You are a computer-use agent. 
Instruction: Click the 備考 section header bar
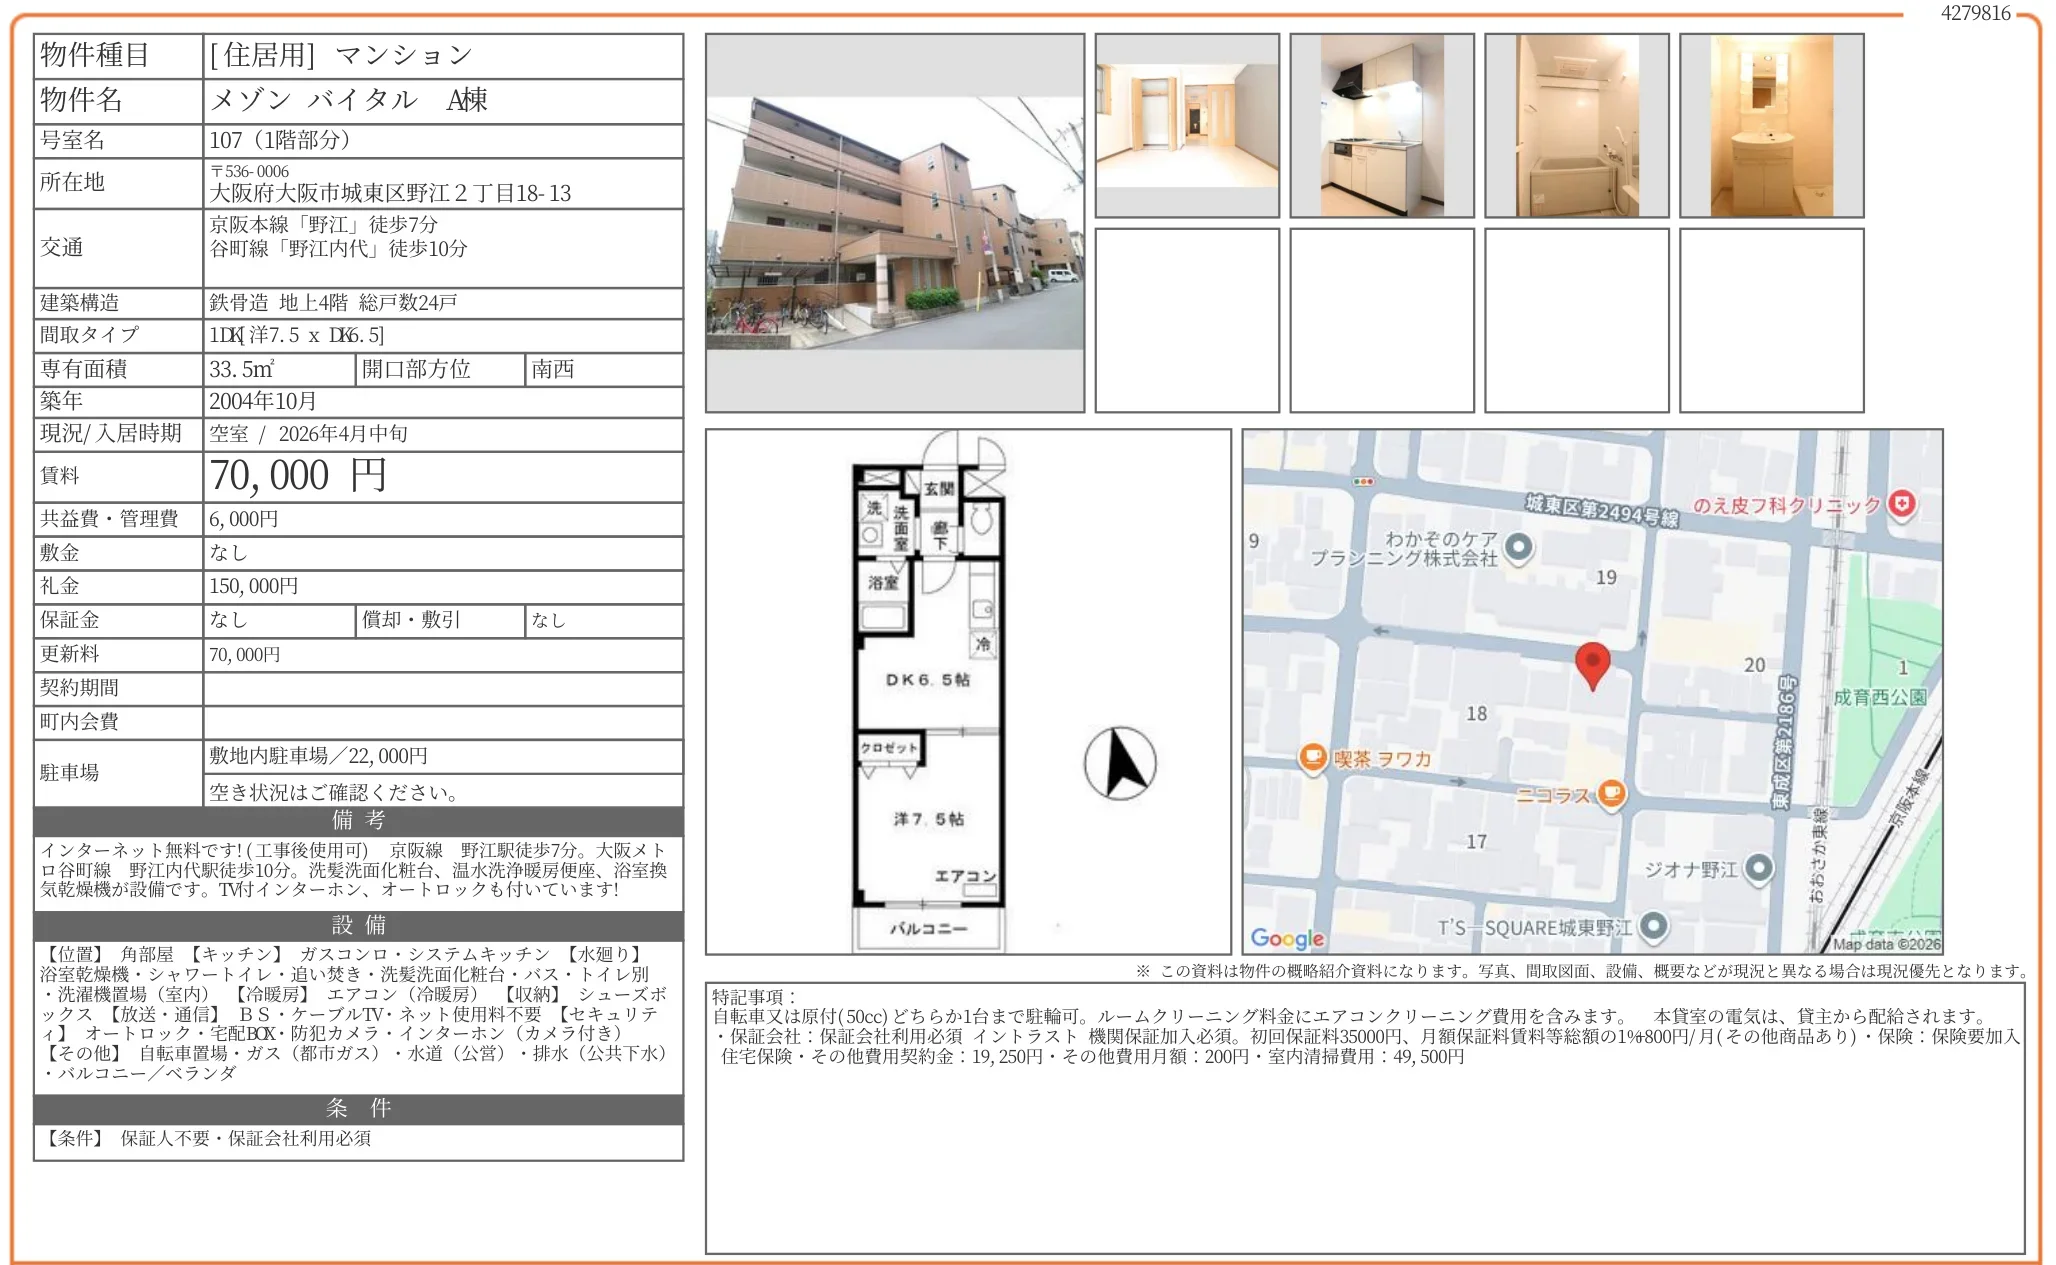coord(358,820)
